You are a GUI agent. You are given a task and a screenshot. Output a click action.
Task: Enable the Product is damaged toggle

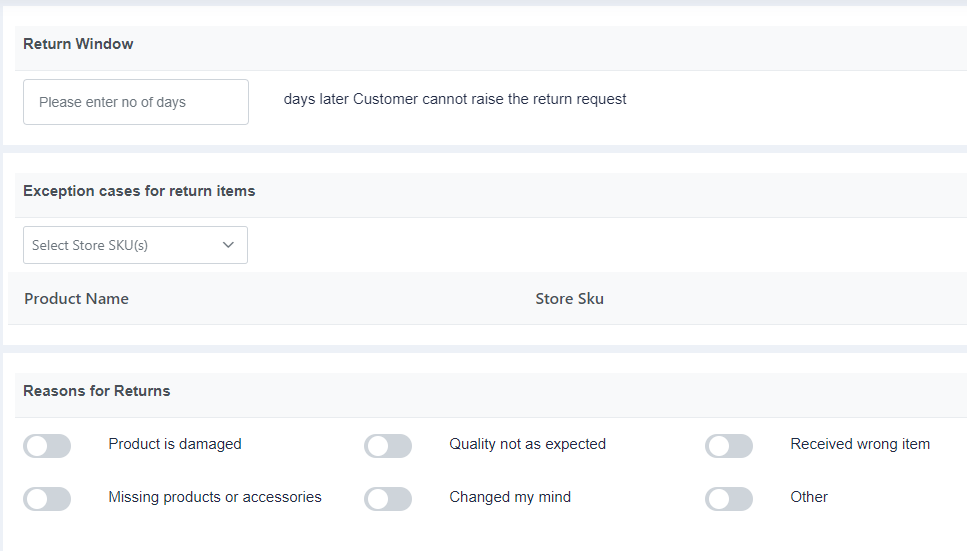tap(47, 445)
